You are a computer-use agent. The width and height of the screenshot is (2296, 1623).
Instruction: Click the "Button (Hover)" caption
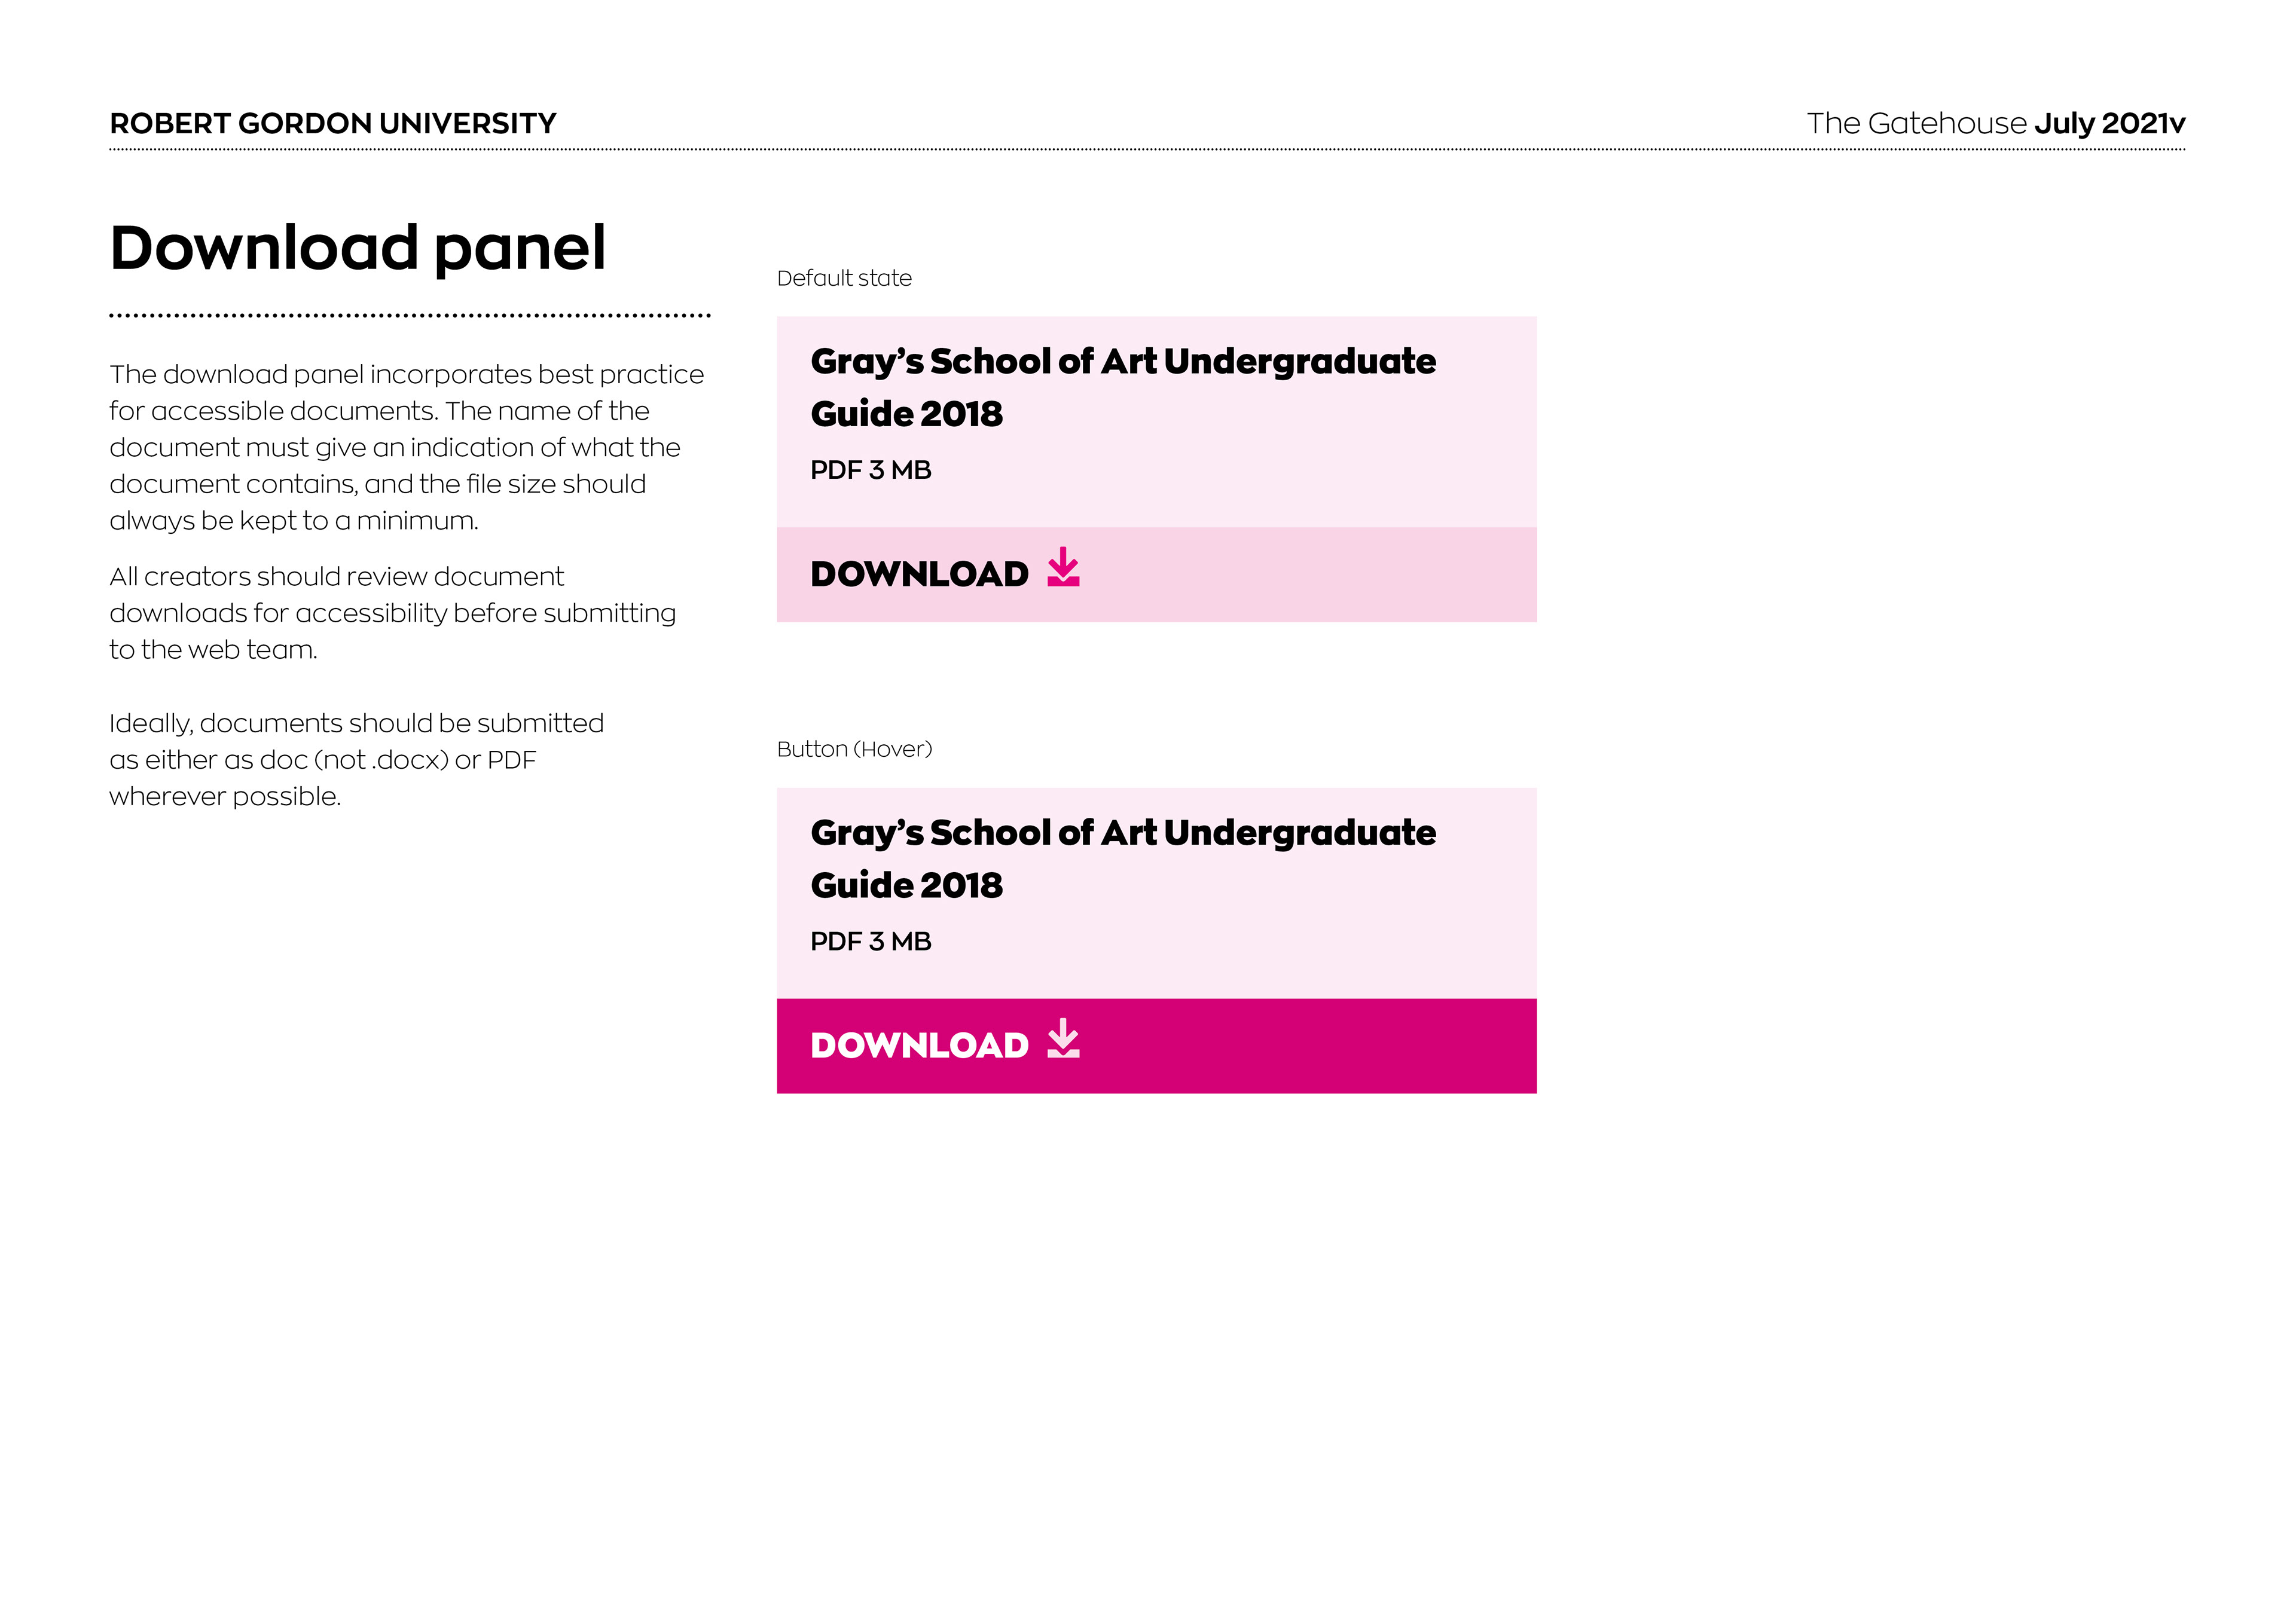[x=854, y=749]
